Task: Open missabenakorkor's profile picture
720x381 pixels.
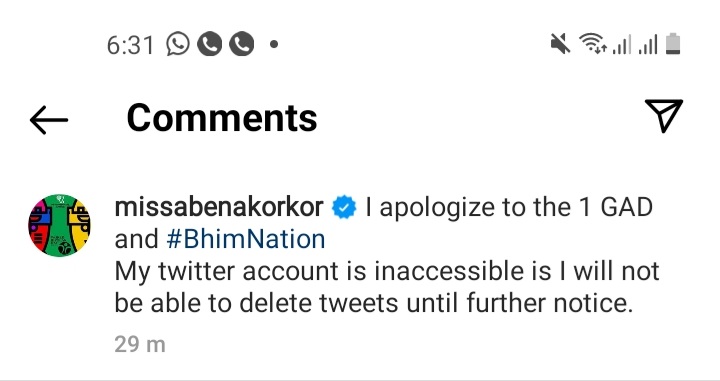Action: [60, 225]
